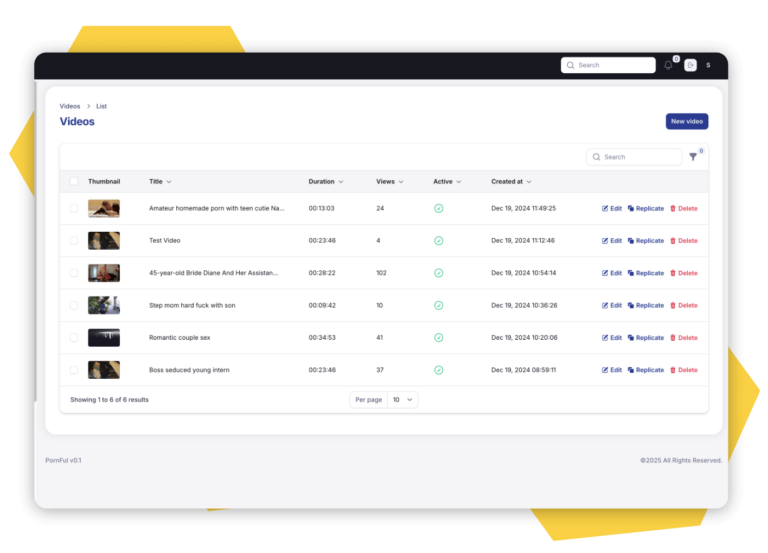The image size is (768, 553).
Task: Tick checkbox for row with 24 views
Action: pos(74,208)
